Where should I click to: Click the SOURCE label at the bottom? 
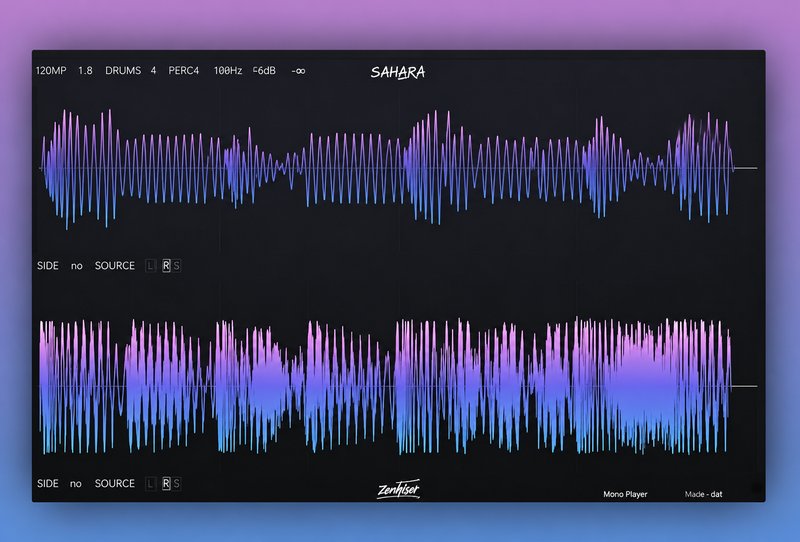115,483
